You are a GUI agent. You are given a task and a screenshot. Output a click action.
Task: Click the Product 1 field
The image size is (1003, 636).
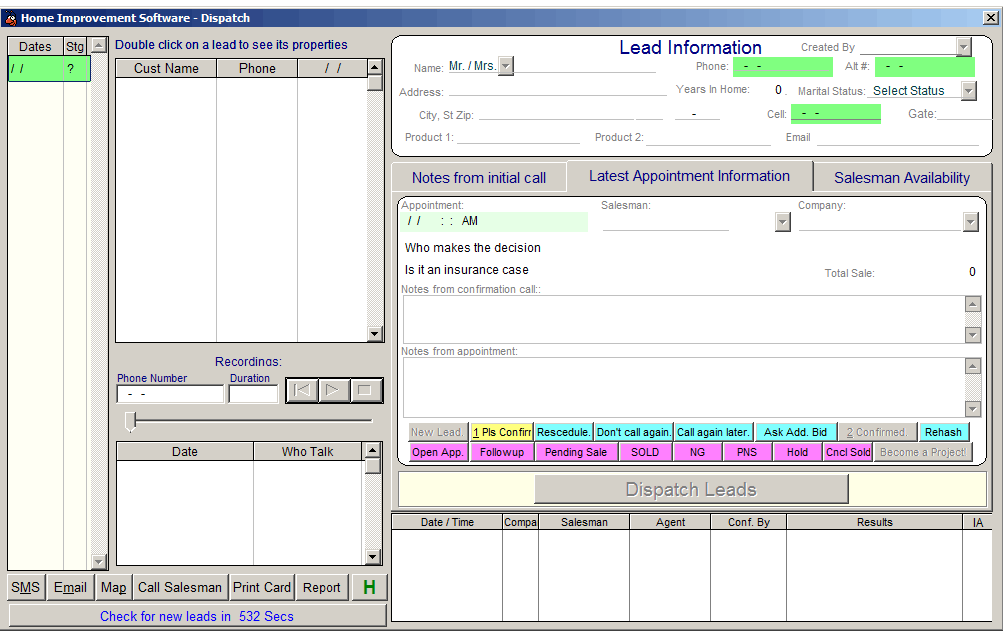point(518,137)
